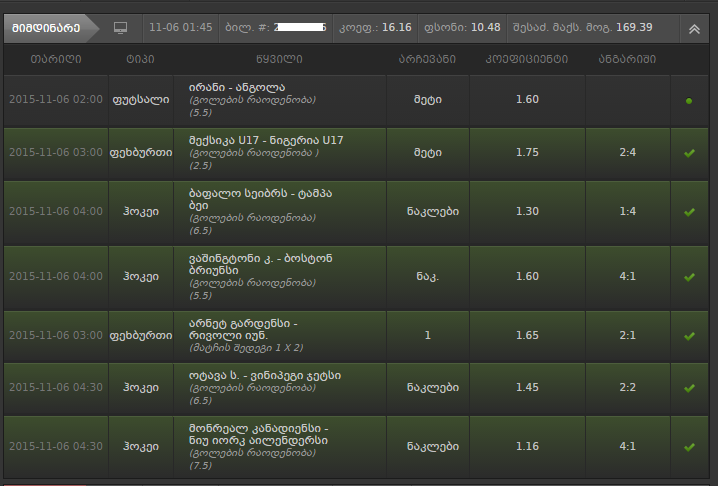
Task: Click score 4:1 in ვაშინგტონი row
Action: pyautogui.click(x=627, y=277)
